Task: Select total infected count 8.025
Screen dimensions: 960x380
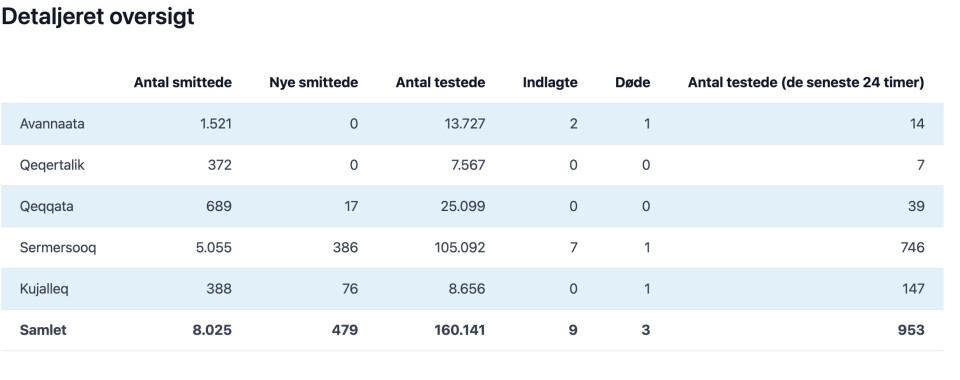Action: pyautogui.click(x=212, y=330)
